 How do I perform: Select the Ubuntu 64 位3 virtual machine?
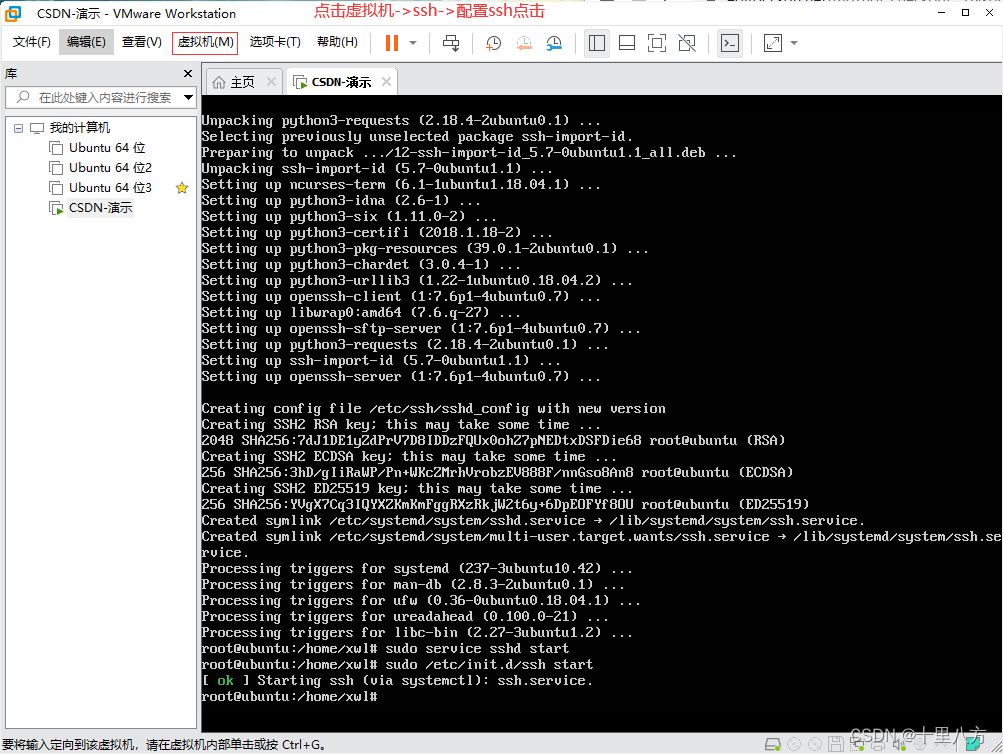pos(110,187)
